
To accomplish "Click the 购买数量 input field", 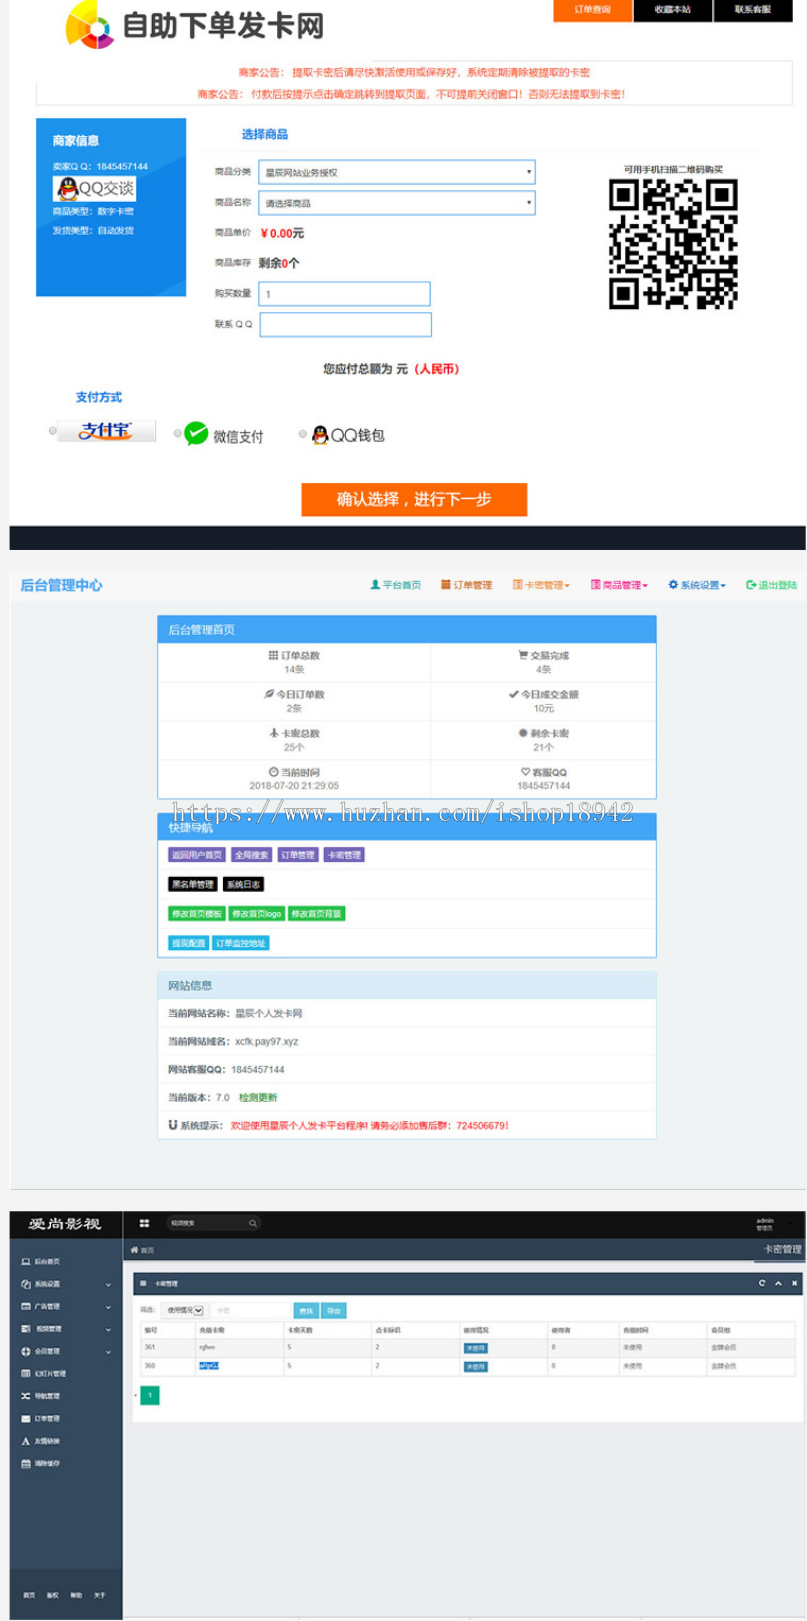I will point(345,293).
